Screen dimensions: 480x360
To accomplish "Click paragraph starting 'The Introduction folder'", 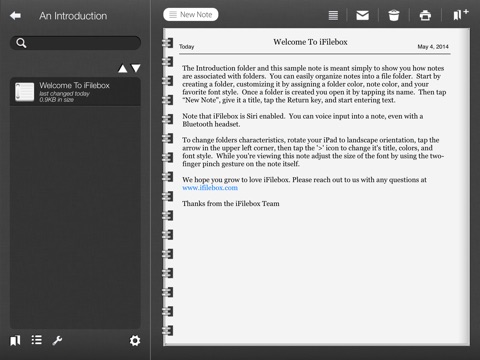I will coord(314,84).
